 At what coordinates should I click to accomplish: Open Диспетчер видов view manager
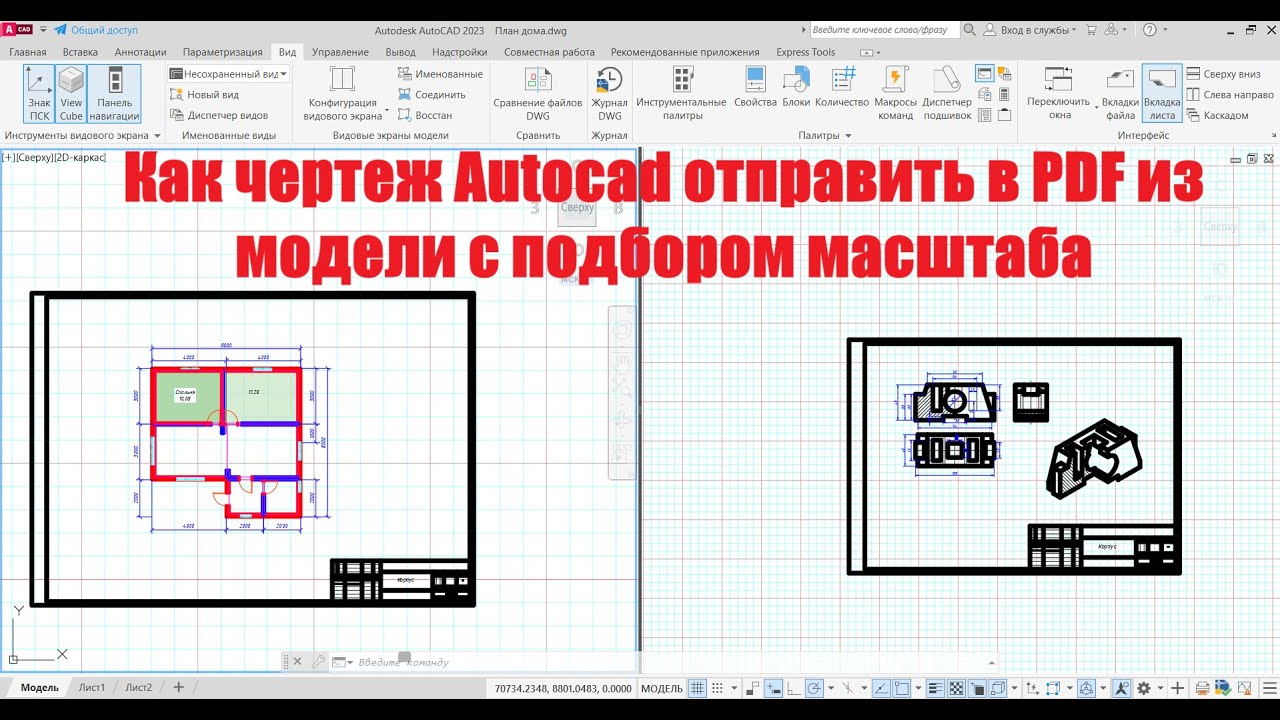218,115
